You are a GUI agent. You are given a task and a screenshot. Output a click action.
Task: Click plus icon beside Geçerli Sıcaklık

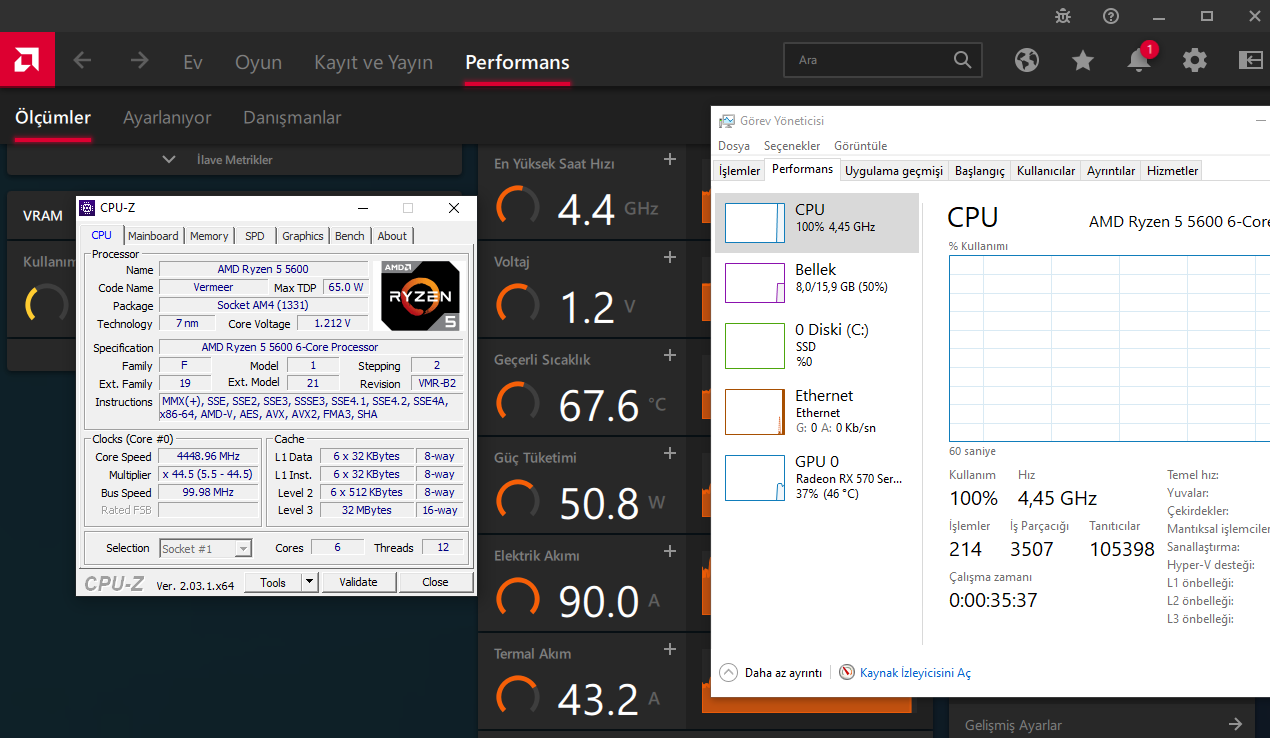click(x=670, y=355)
